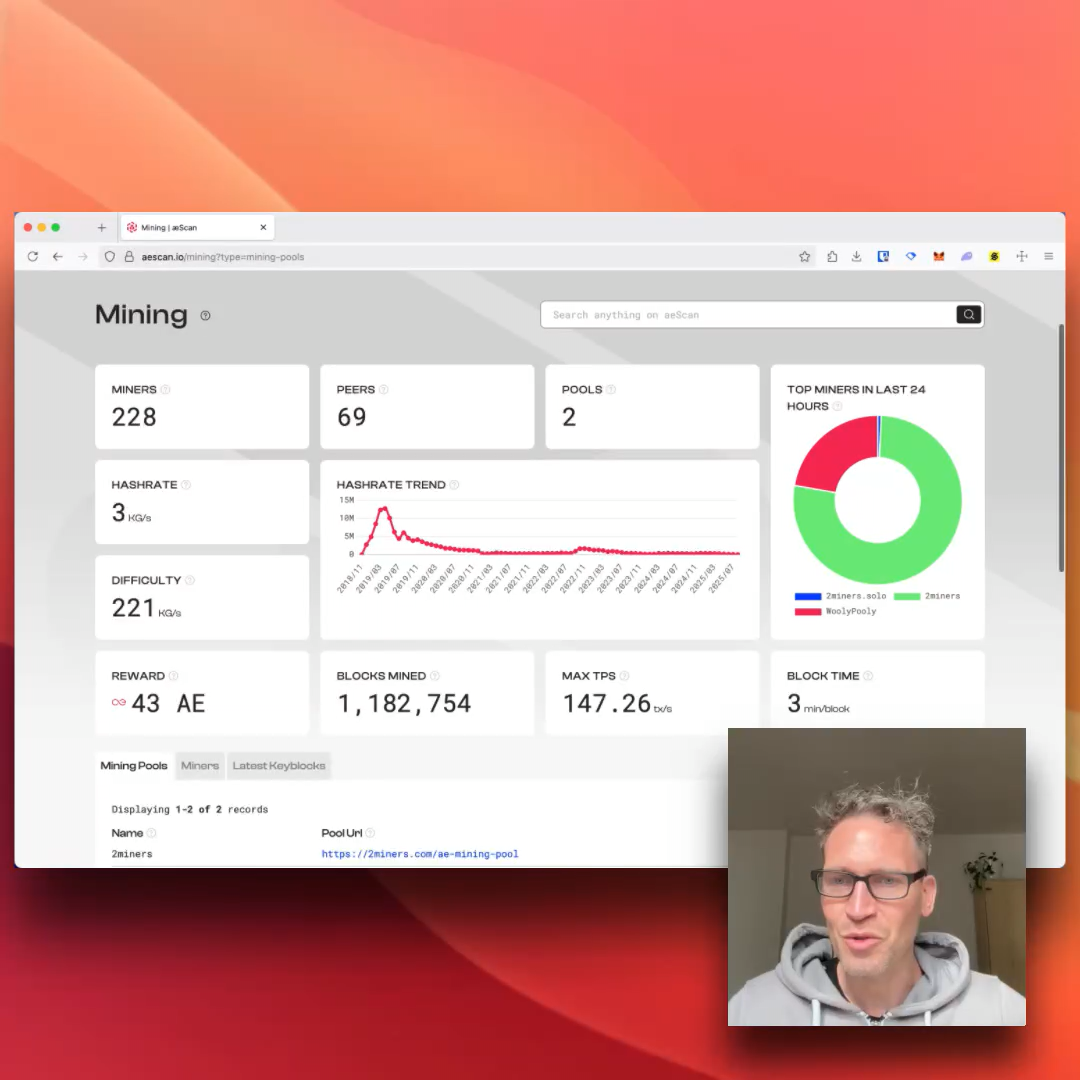Click info icon beside REWARD label
Viewport: 1080px width, 1080px height.
tap(174, 676)
